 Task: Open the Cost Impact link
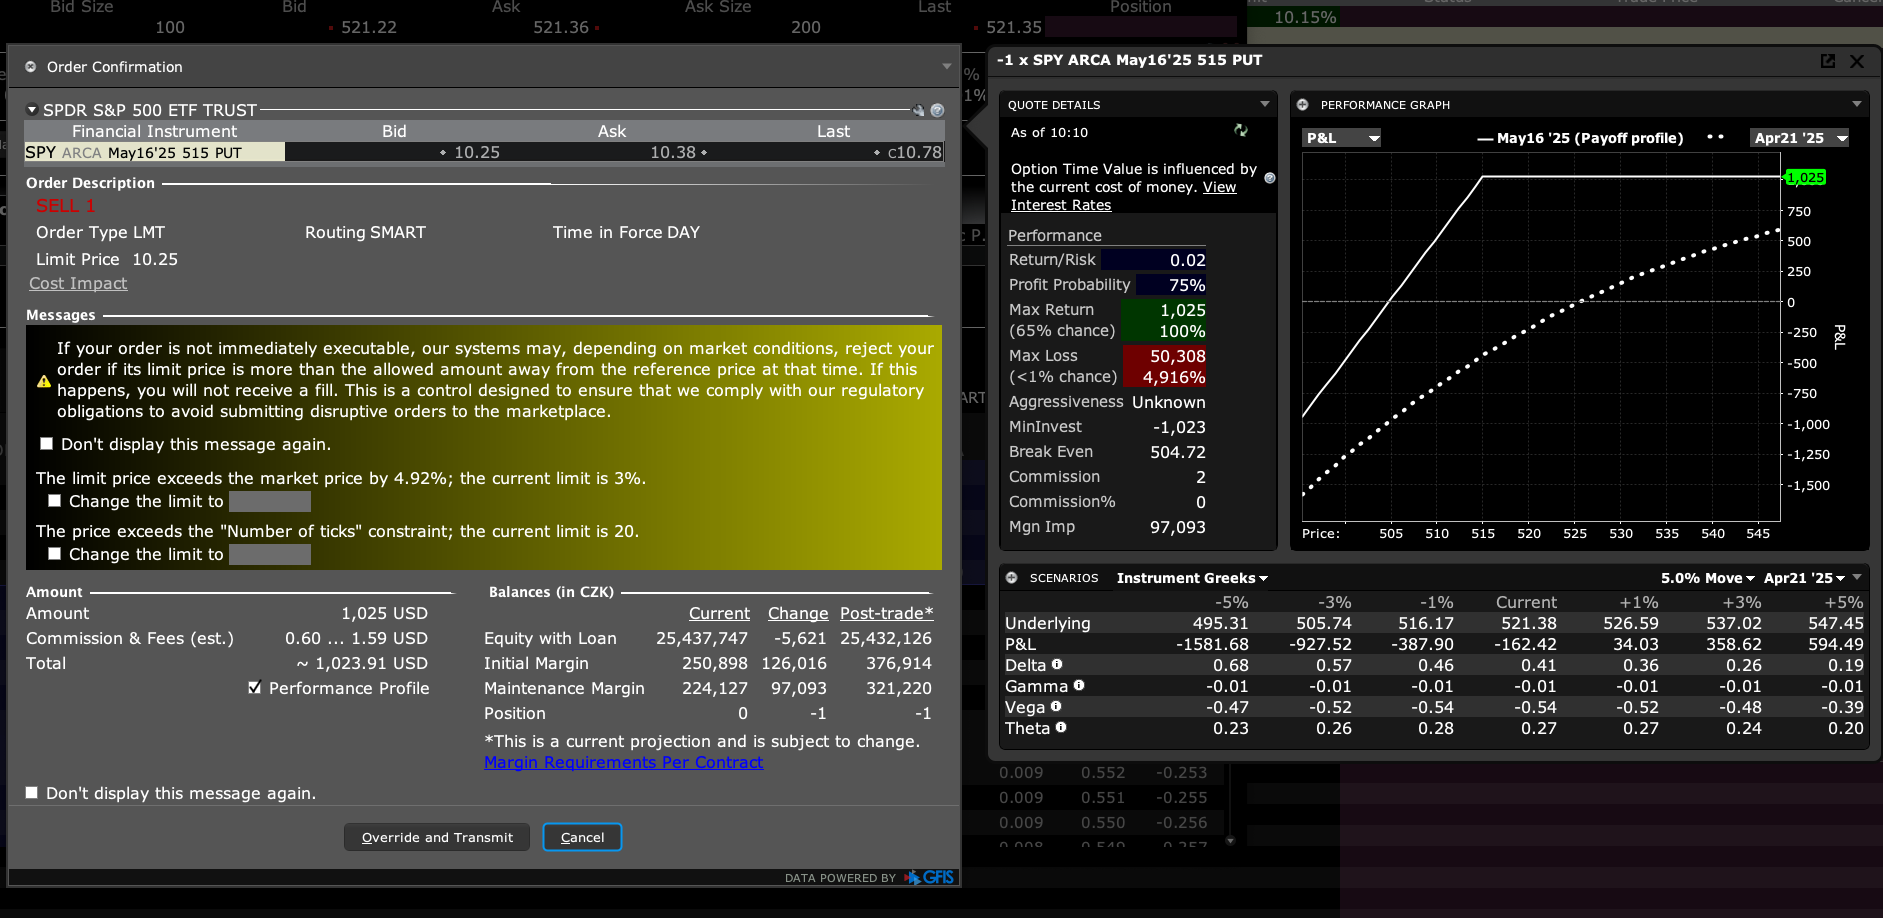pos(78,283)
